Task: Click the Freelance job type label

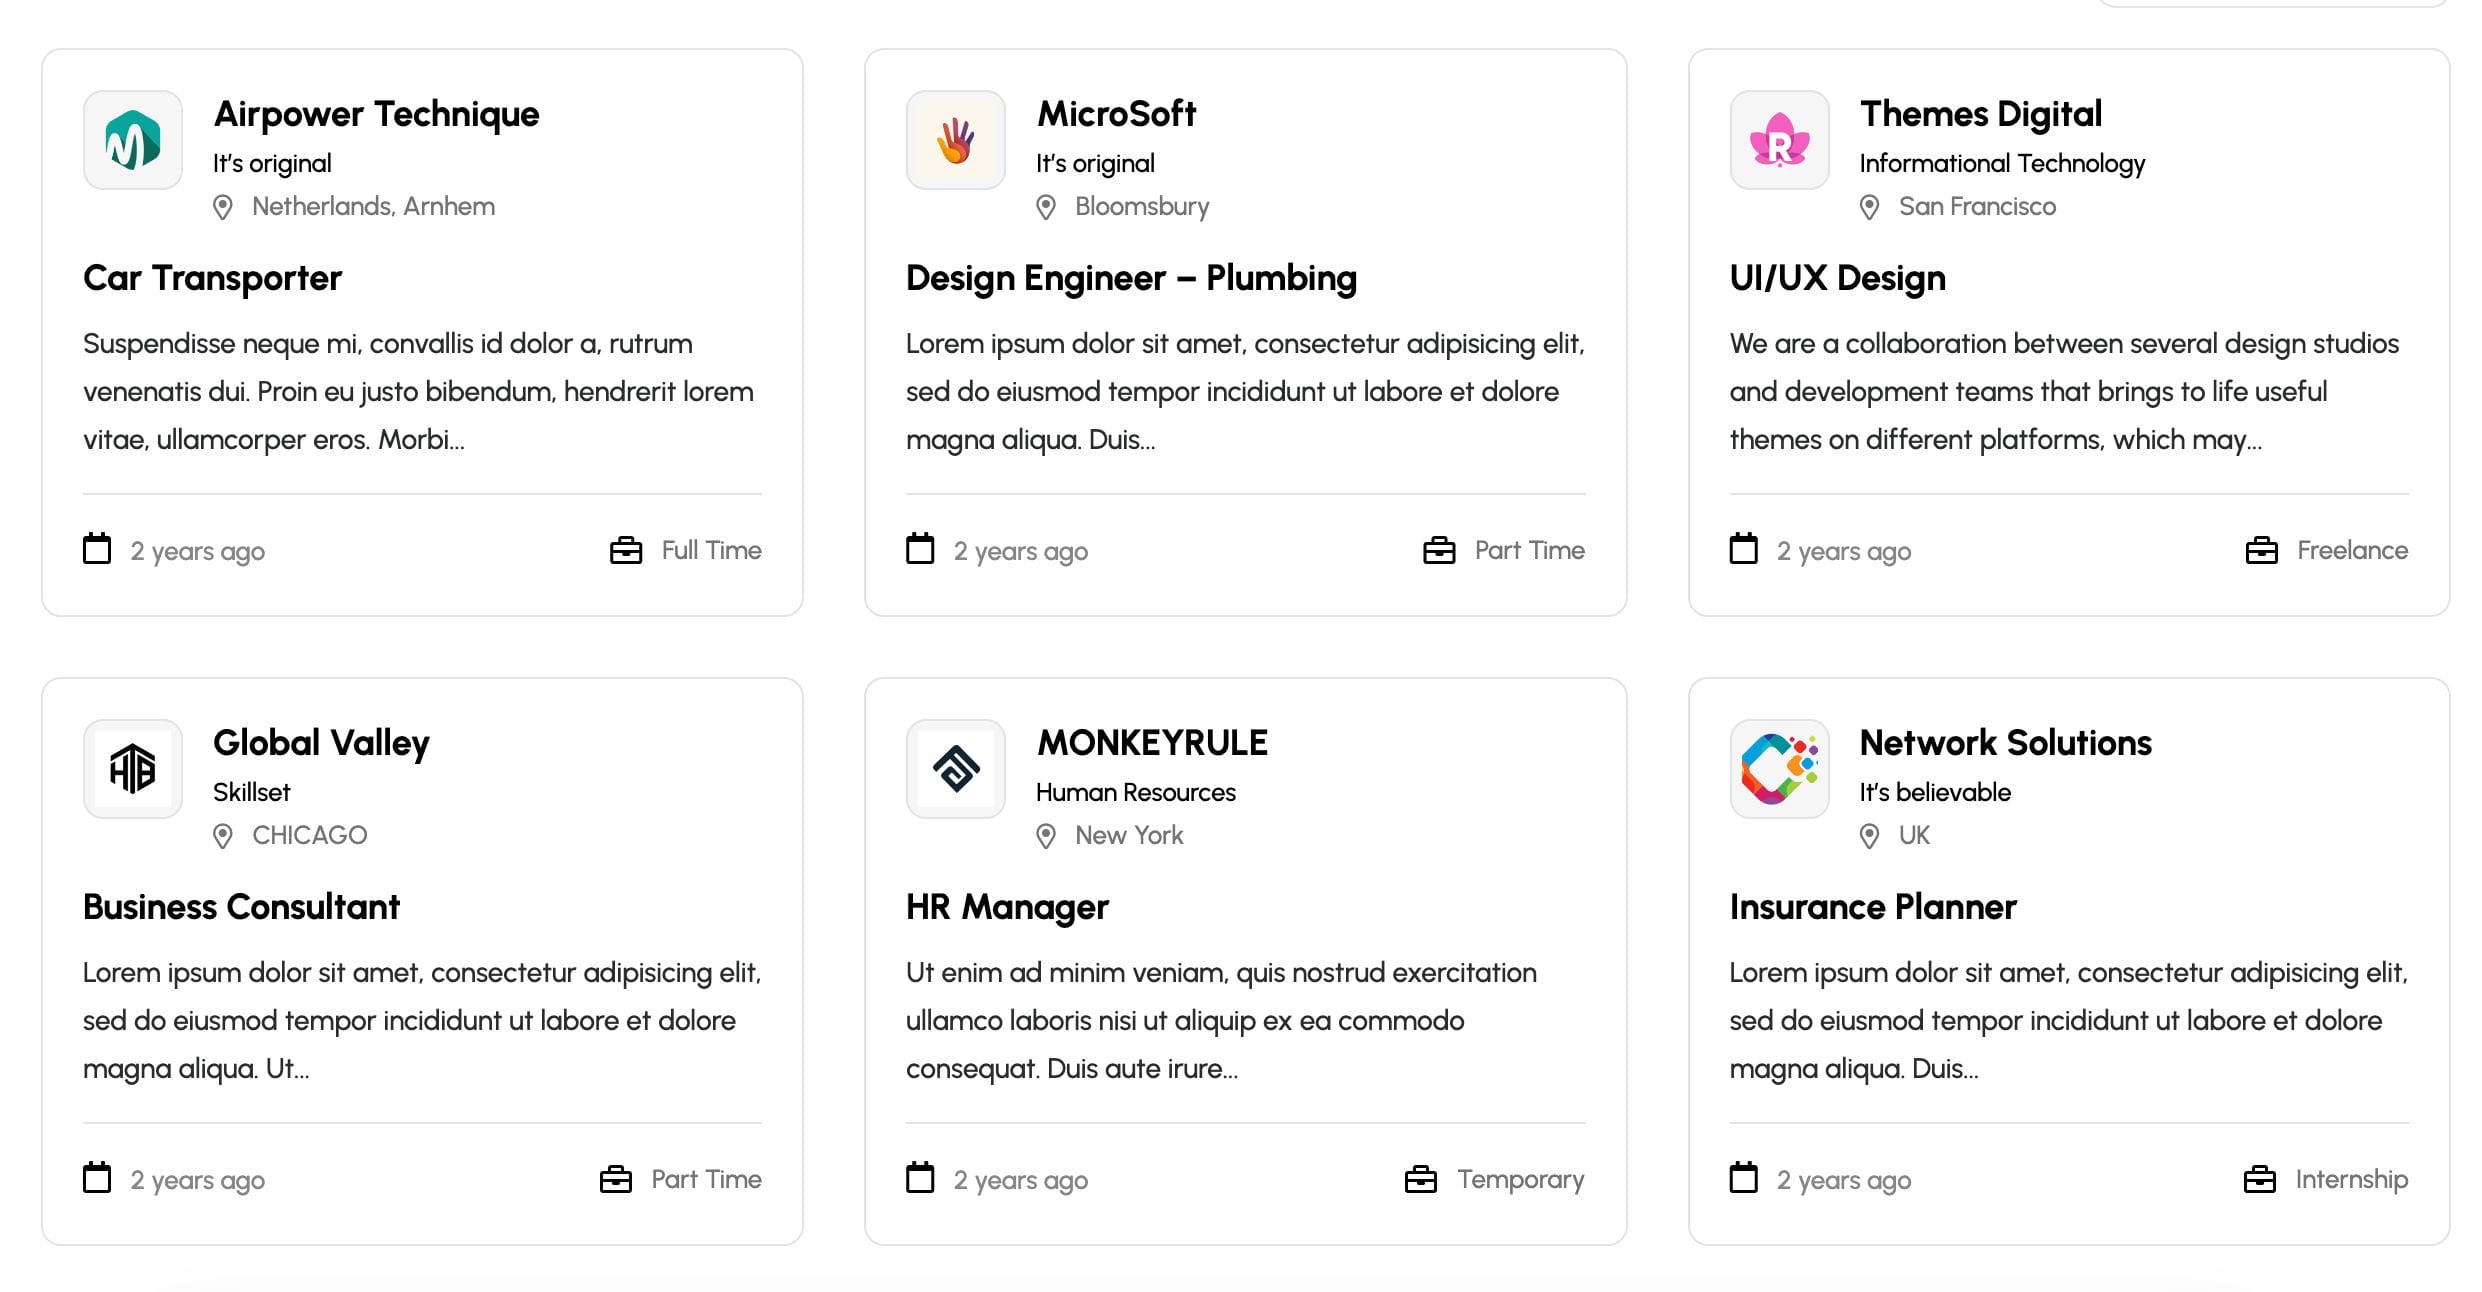Action: coord(2352,551)
